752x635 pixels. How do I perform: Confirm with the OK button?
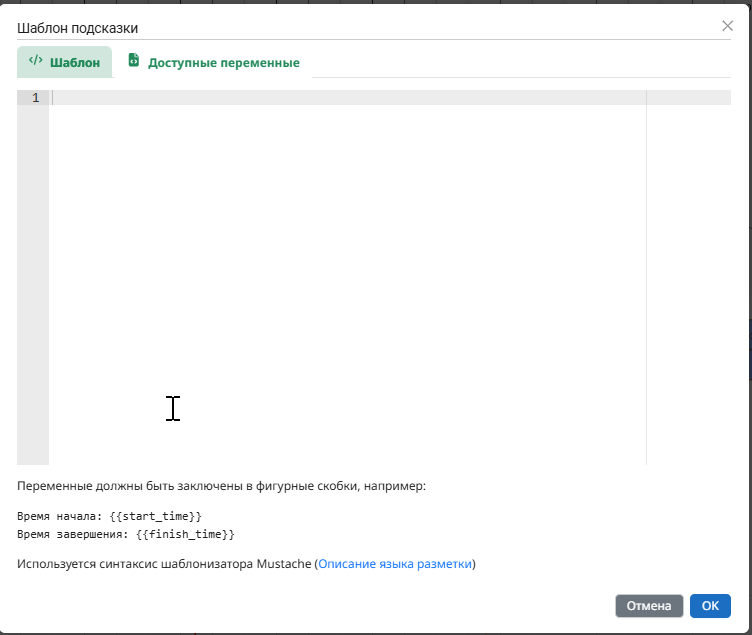(x=710, y=606)
